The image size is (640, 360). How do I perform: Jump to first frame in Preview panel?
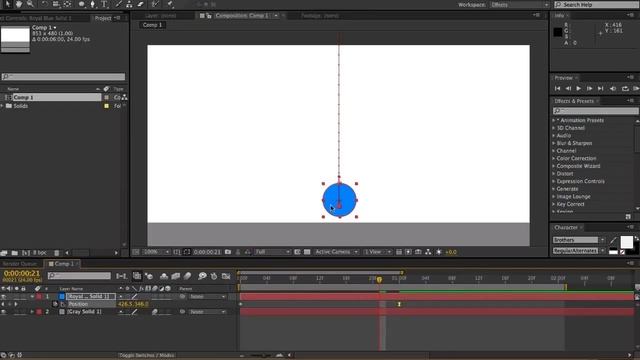click(x=558, y=88)
